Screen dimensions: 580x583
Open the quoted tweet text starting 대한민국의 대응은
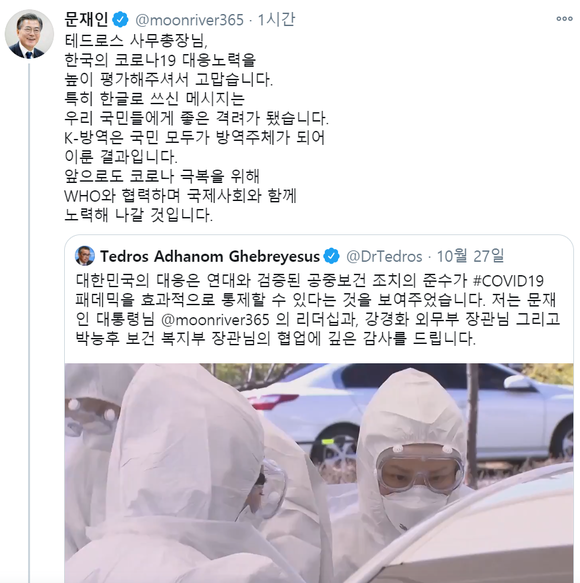[x=318, y=310]
